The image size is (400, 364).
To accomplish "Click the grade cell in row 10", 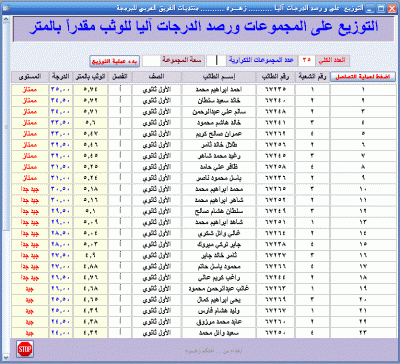I will (61, 189).
